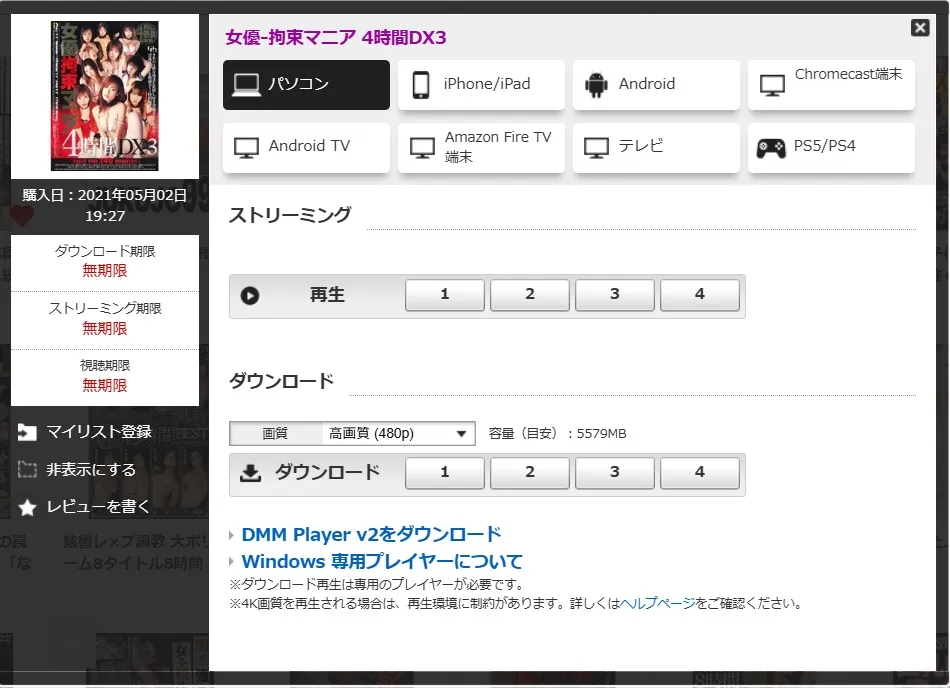
Task: Click the 容量（目安）：5579MB text
Action: [557, 434]
